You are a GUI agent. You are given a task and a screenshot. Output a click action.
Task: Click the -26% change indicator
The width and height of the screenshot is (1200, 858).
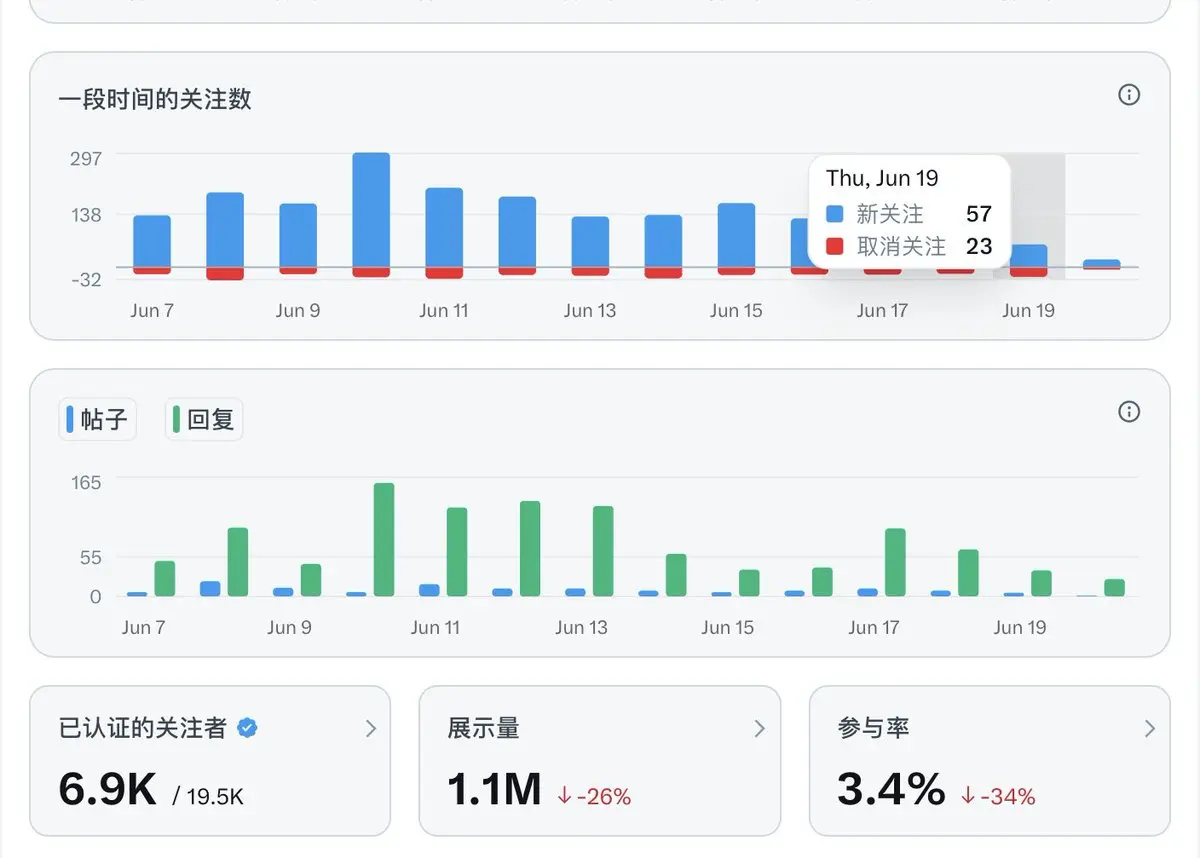tap(594, 797)
